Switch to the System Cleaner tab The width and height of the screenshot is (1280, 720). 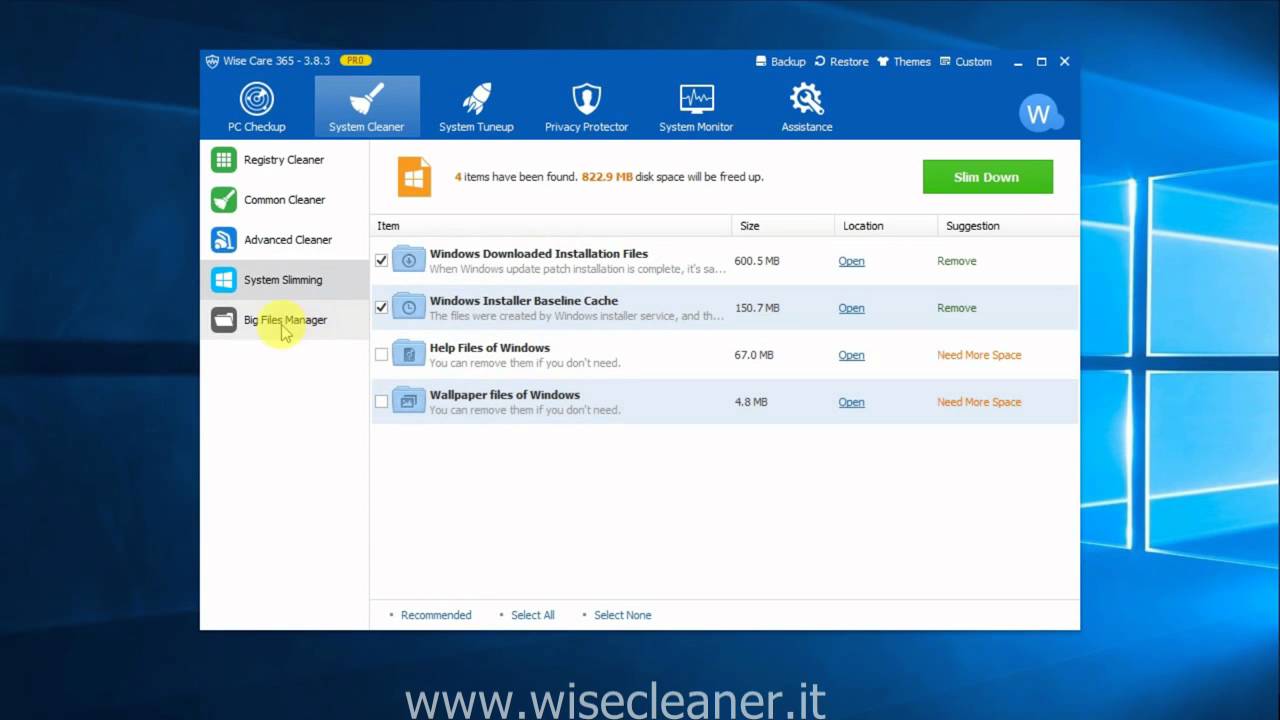[366, 107]
